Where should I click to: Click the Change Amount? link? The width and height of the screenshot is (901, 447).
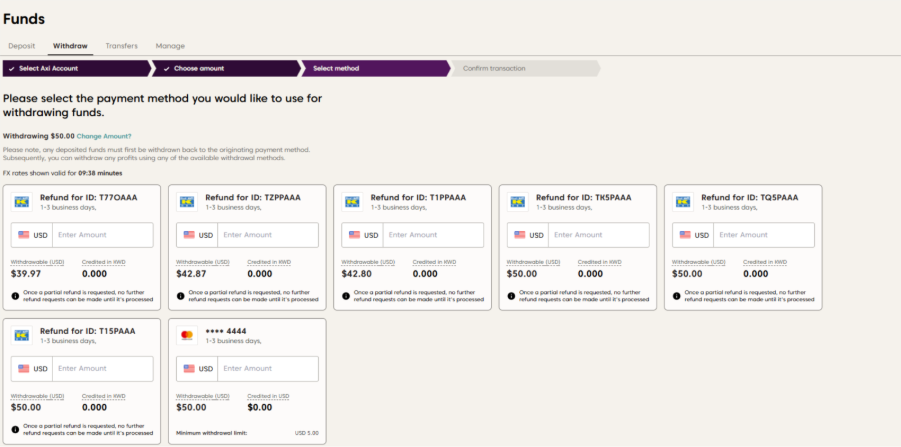click(104, 136)
